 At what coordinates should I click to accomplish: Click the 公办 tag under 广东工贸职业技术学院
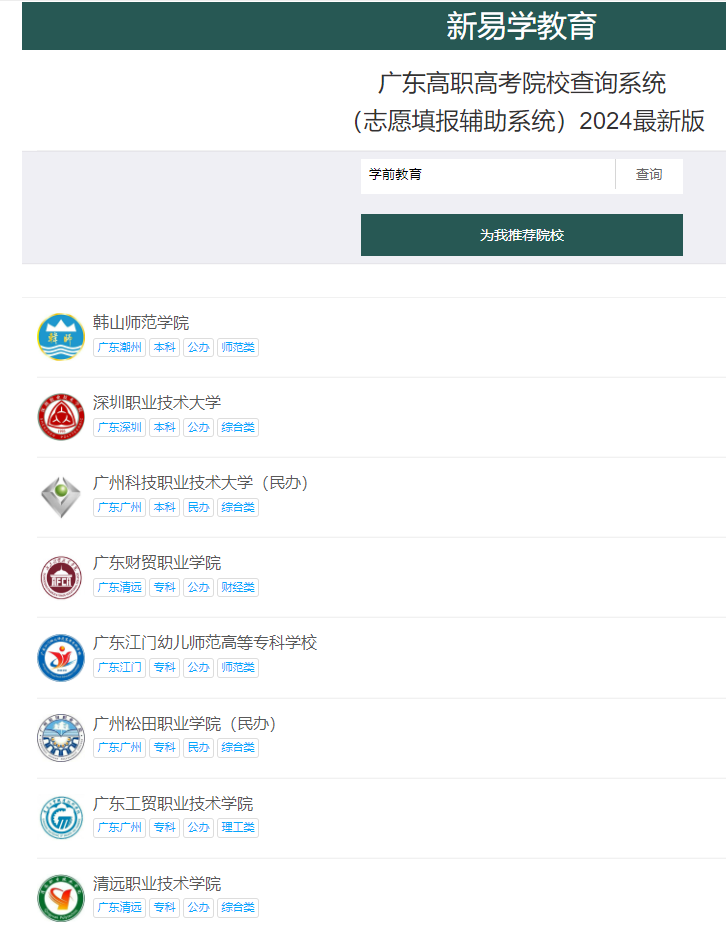198,828
